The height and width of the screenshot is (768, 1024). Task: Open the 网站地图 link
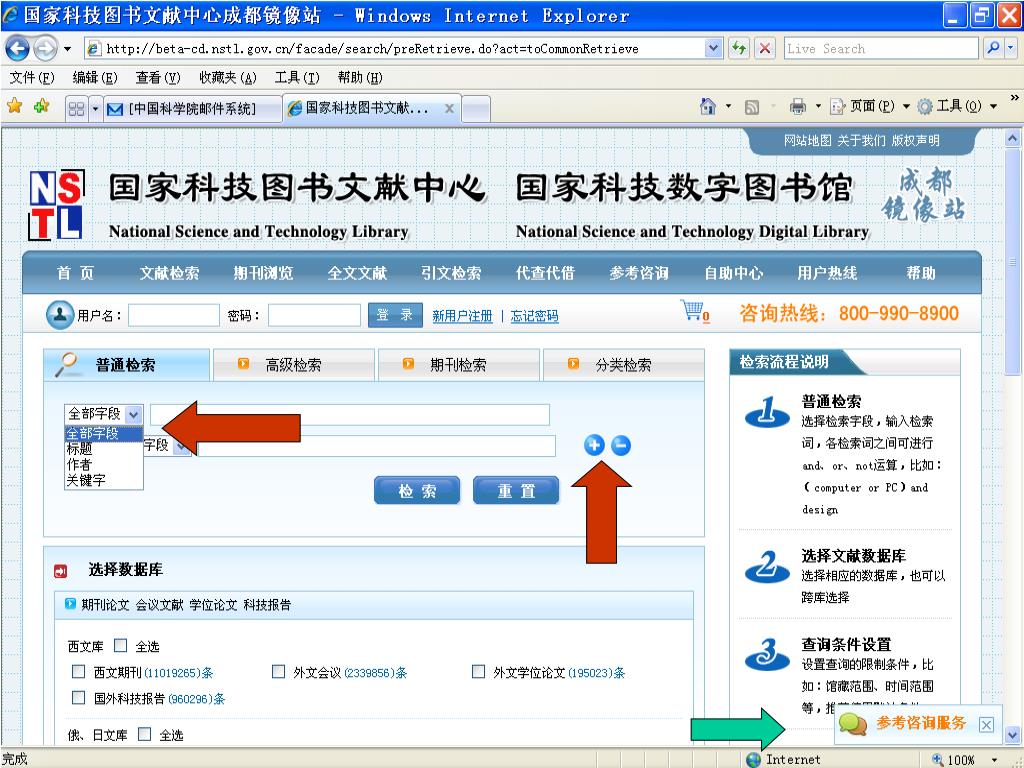point(808,140)
